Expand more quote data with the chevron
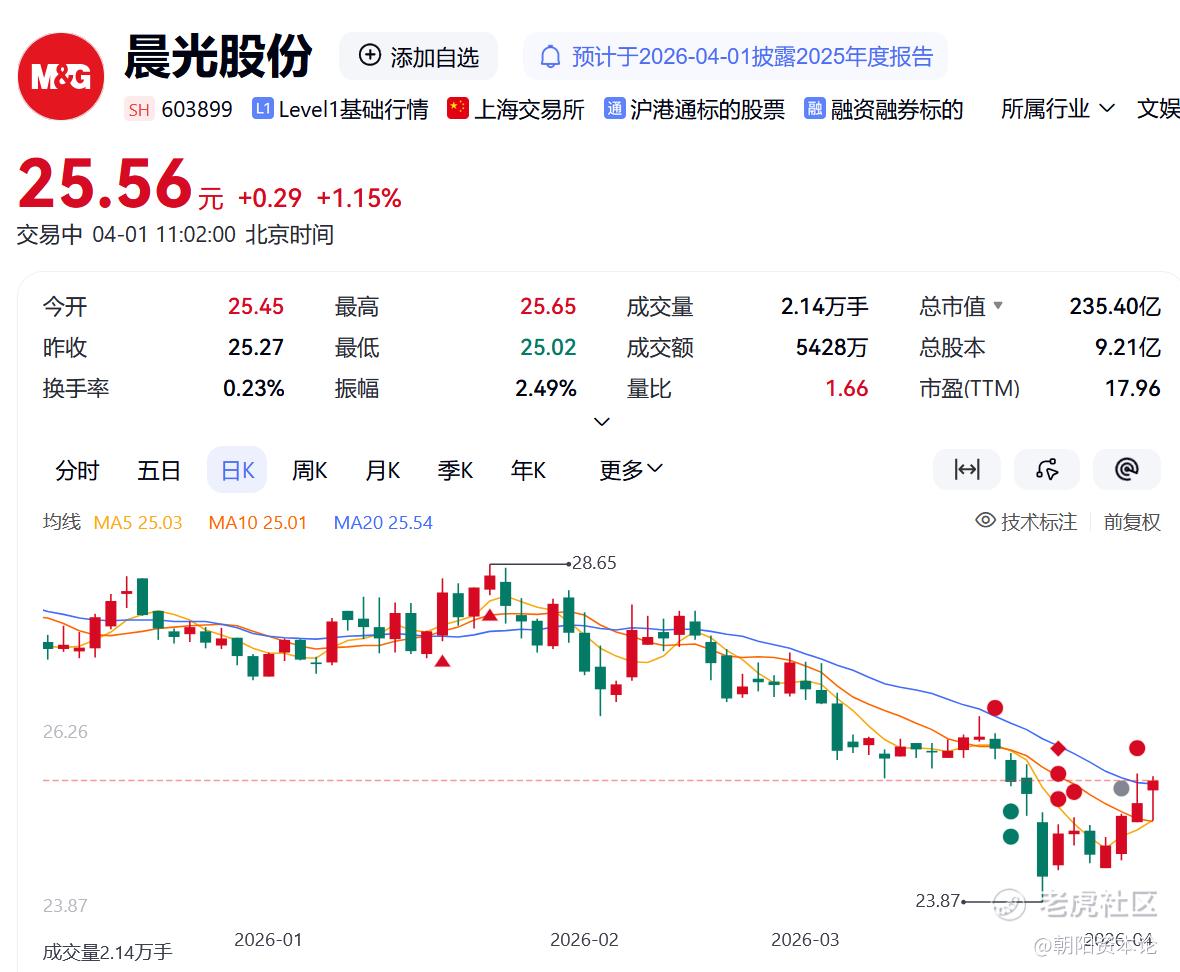Image resolution: width=1180 pixels, height=972 pixels. (x=602, y=422)
